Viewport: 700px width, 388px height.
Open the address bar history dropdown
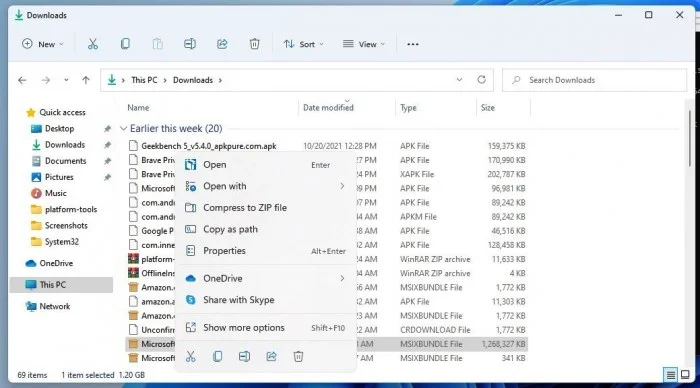tap(459, 80)
